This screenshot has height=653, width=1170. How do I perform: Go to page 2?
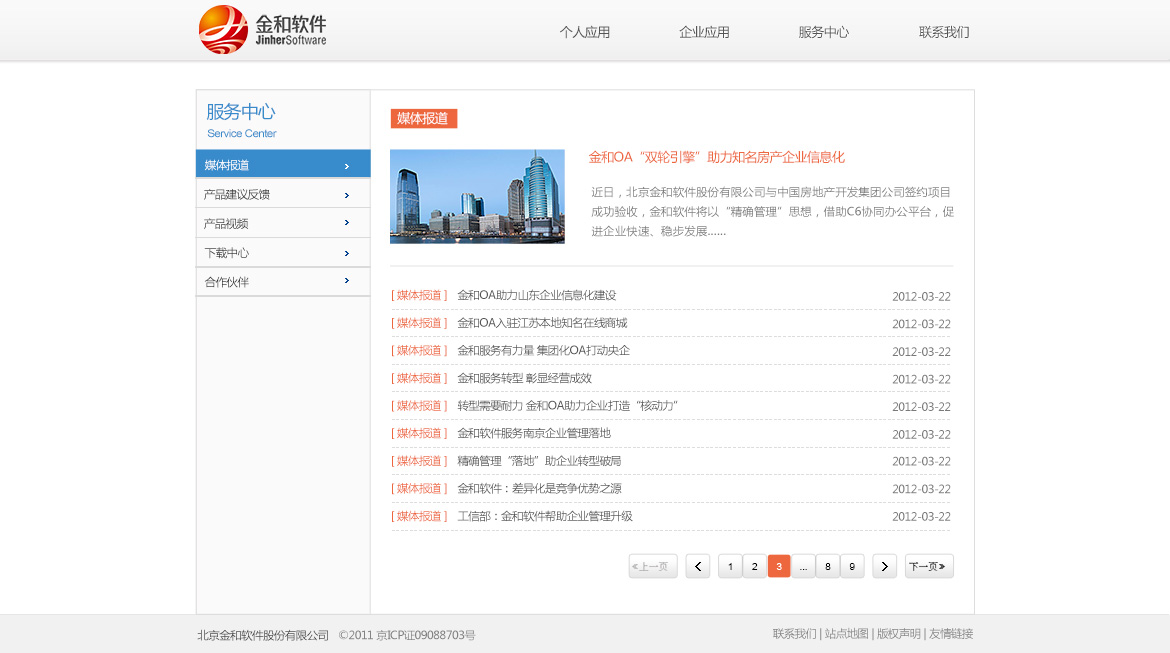pyautogui.click(x=754, y=566)
